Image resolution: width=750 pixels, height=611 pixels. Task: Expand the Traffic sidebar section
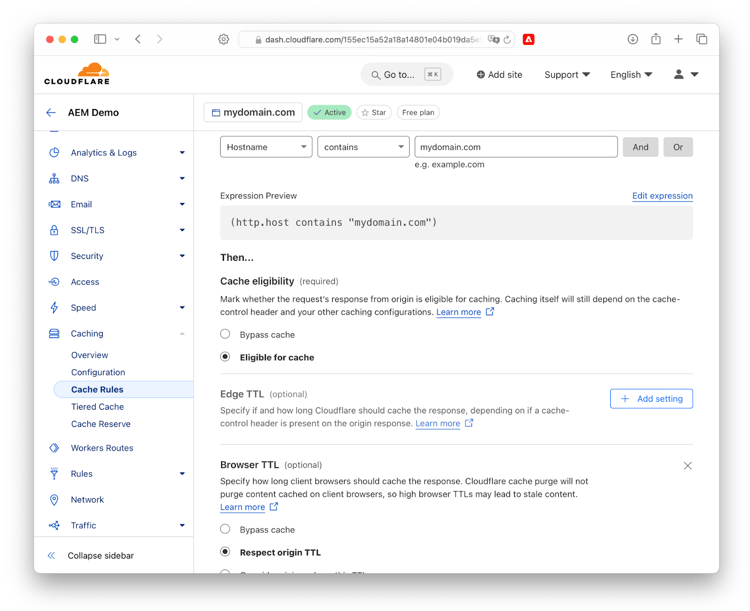pos(182,525)
